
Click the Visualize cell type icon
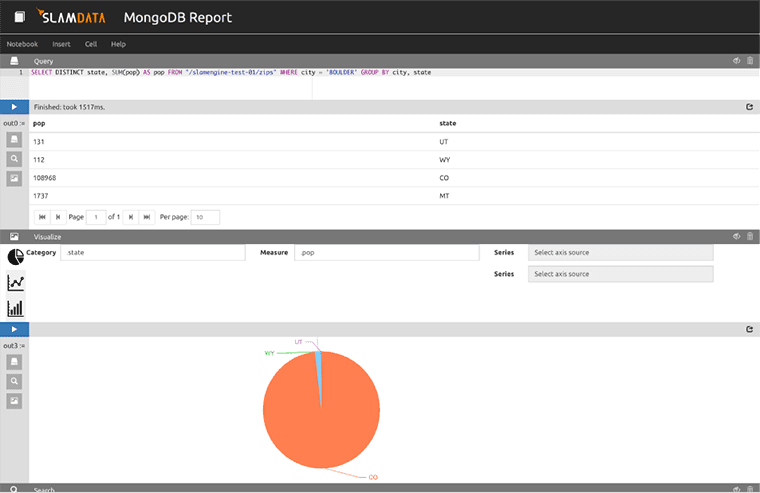14,237
